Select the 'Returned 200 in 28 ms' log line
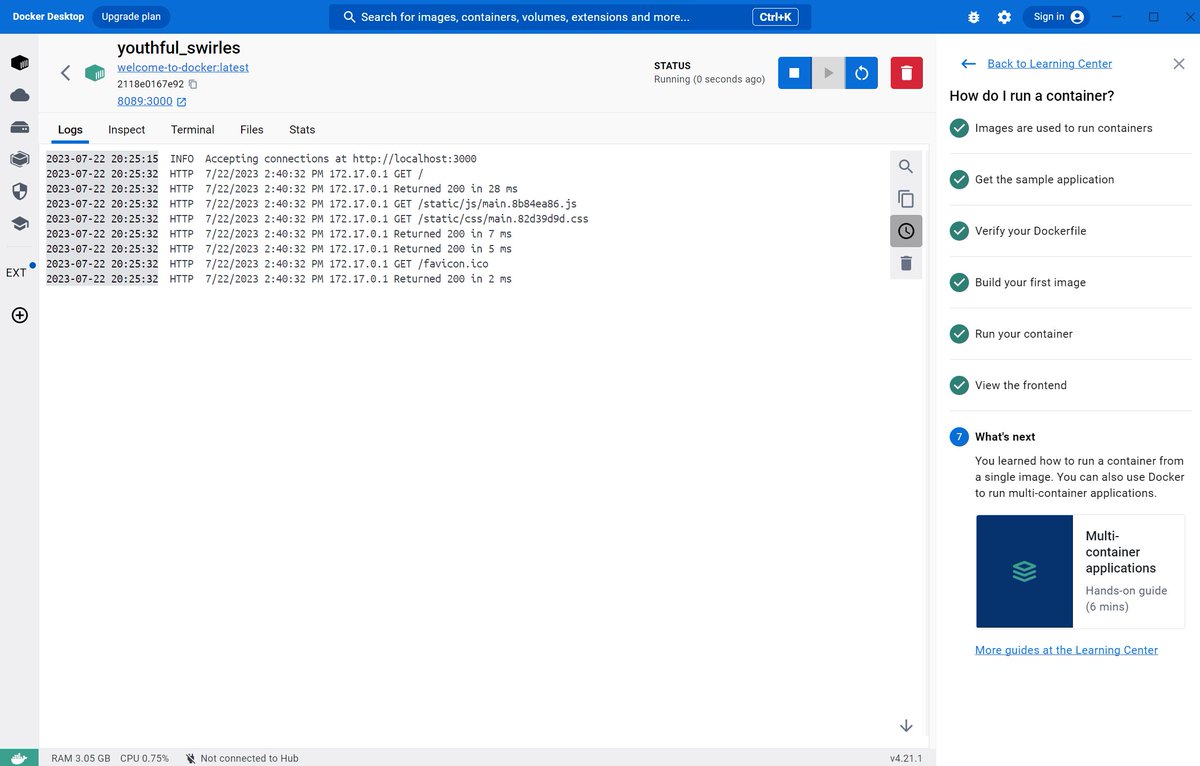The height and width of the screenshot is (766, 1200). 282,189
